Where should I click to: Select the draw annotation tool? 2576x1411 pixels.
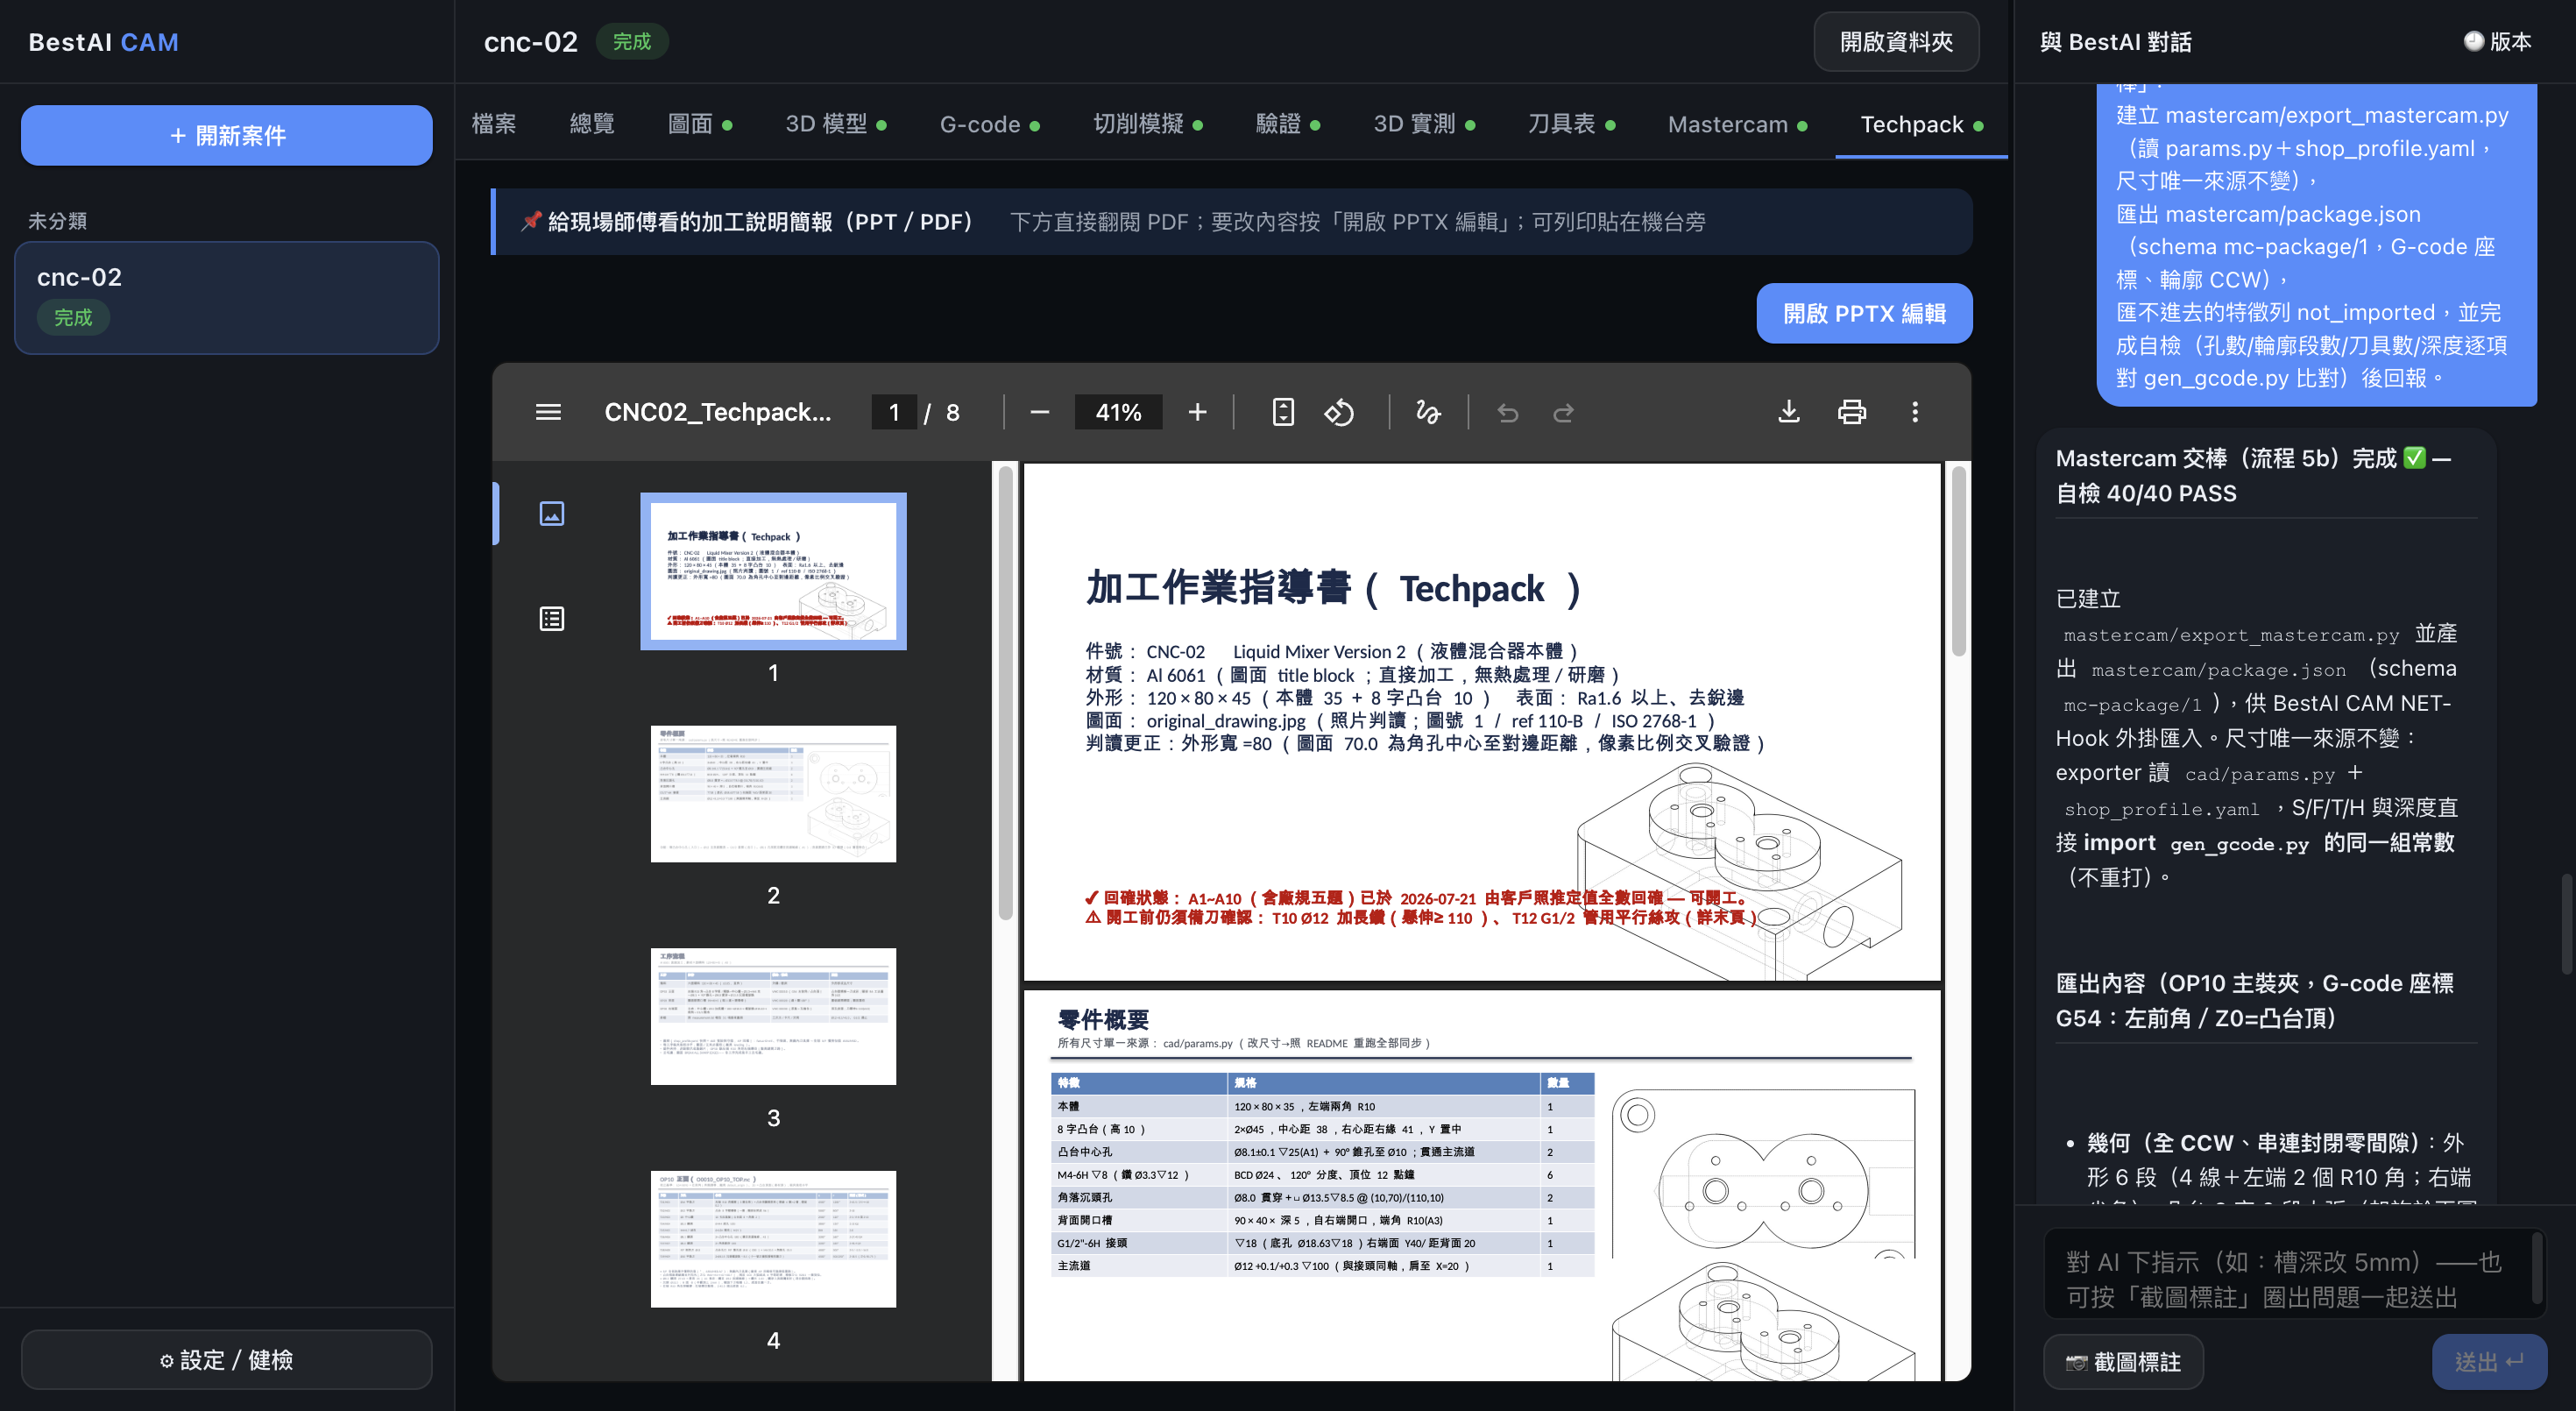[x=1428, y=412]
